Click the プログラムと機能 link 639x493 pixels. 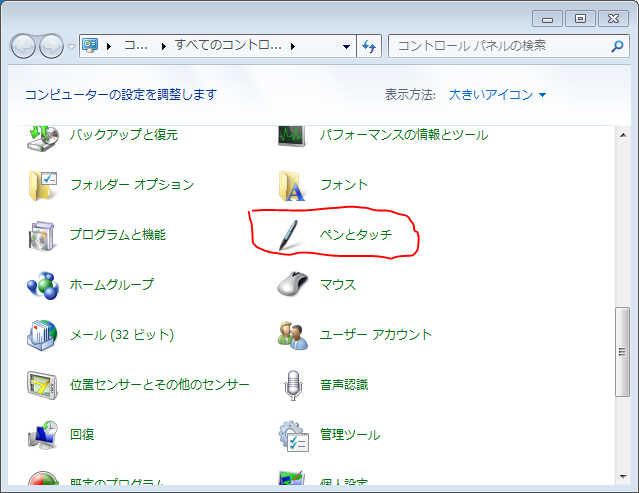pyautogui.click(x=117, y=235)
